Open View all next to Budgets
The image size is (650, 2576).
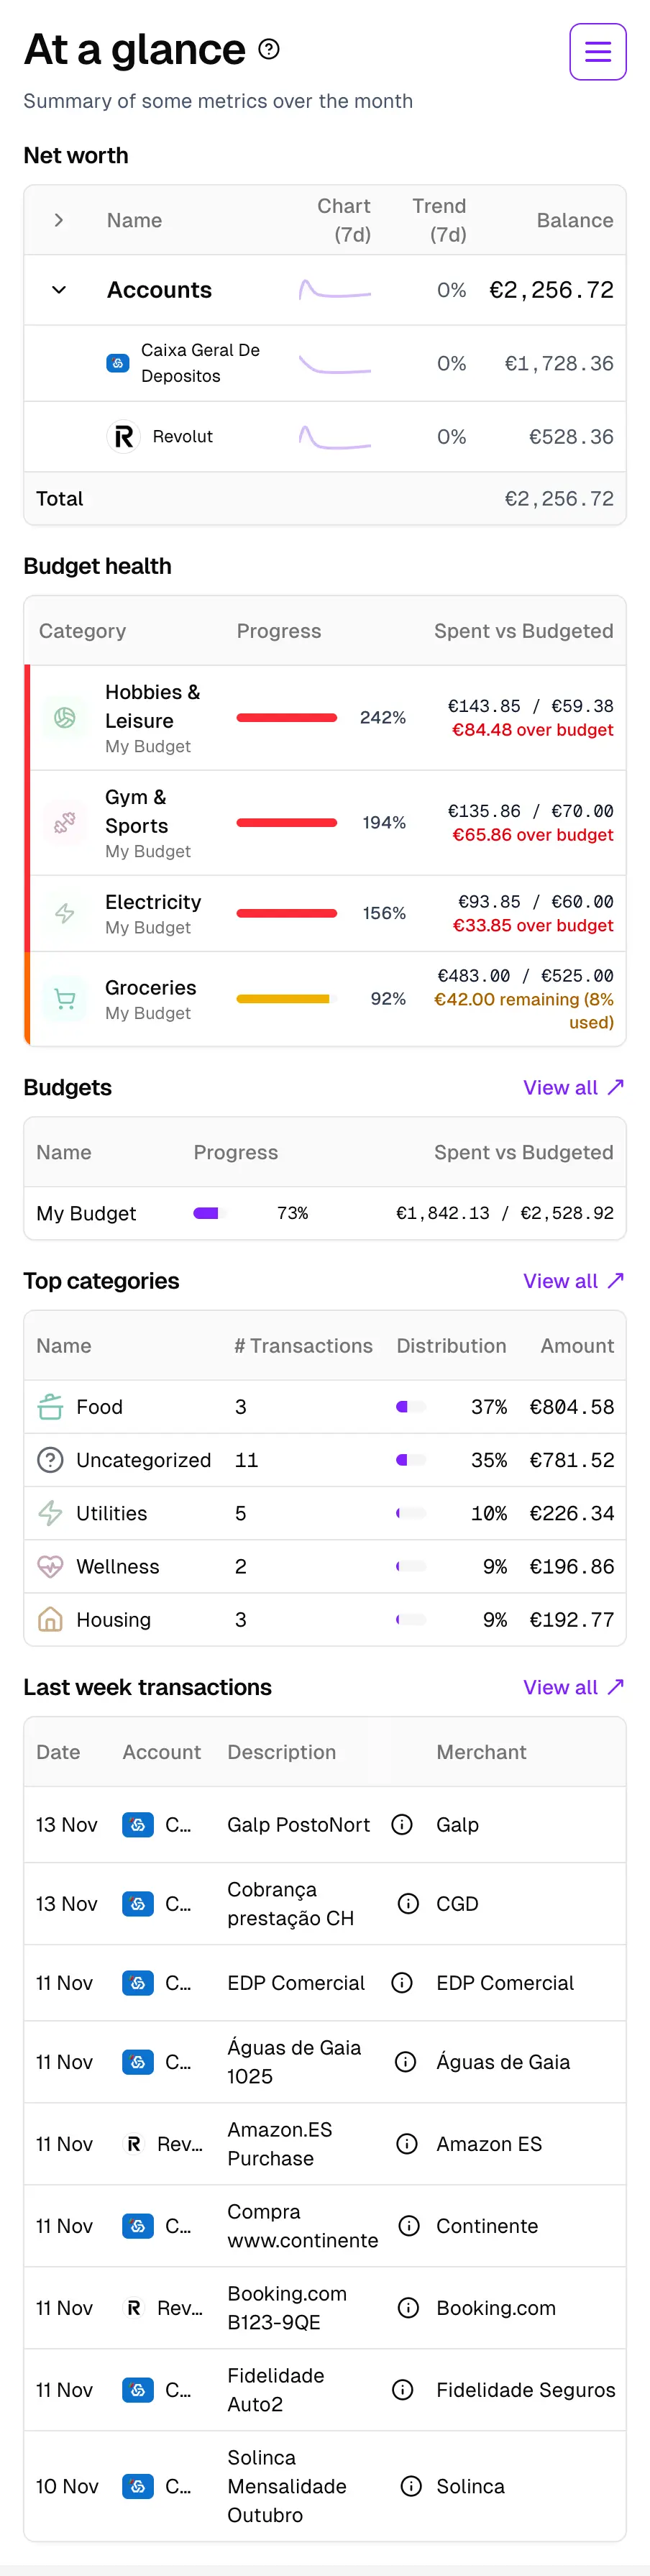[573, 1087]
